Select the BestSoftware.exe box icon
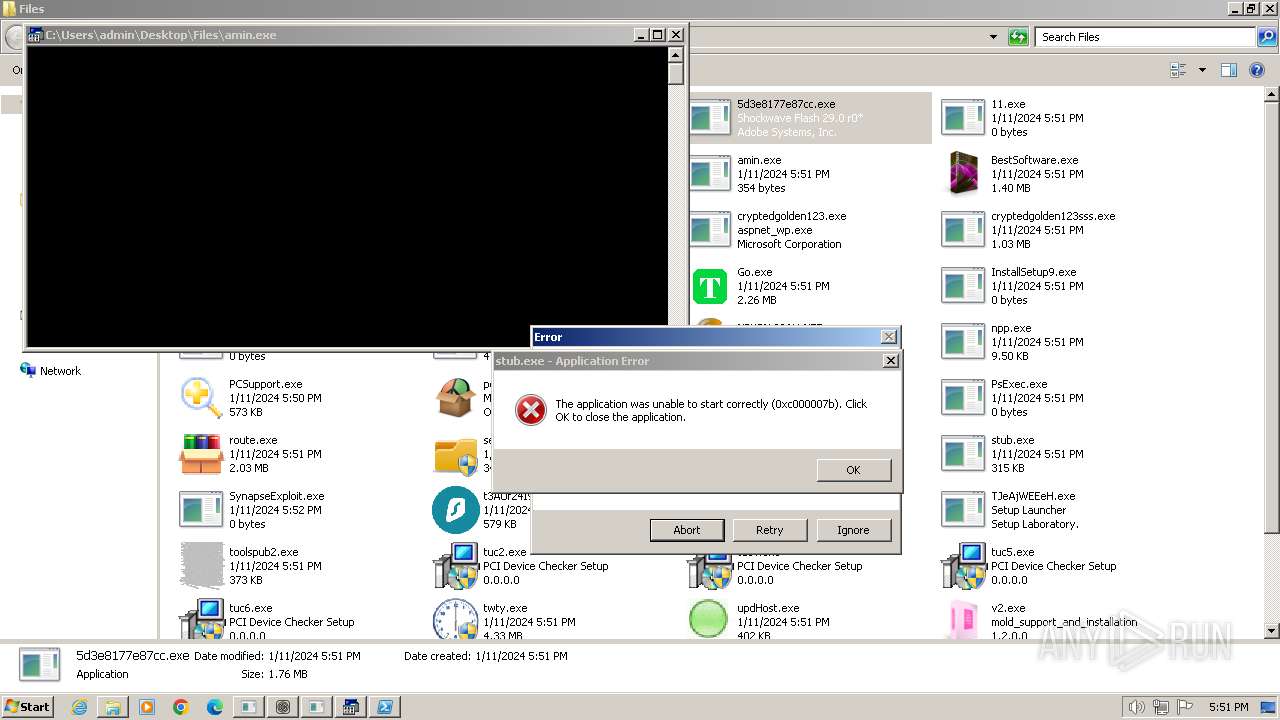The image size is (1280, 720). coord(964,174)
